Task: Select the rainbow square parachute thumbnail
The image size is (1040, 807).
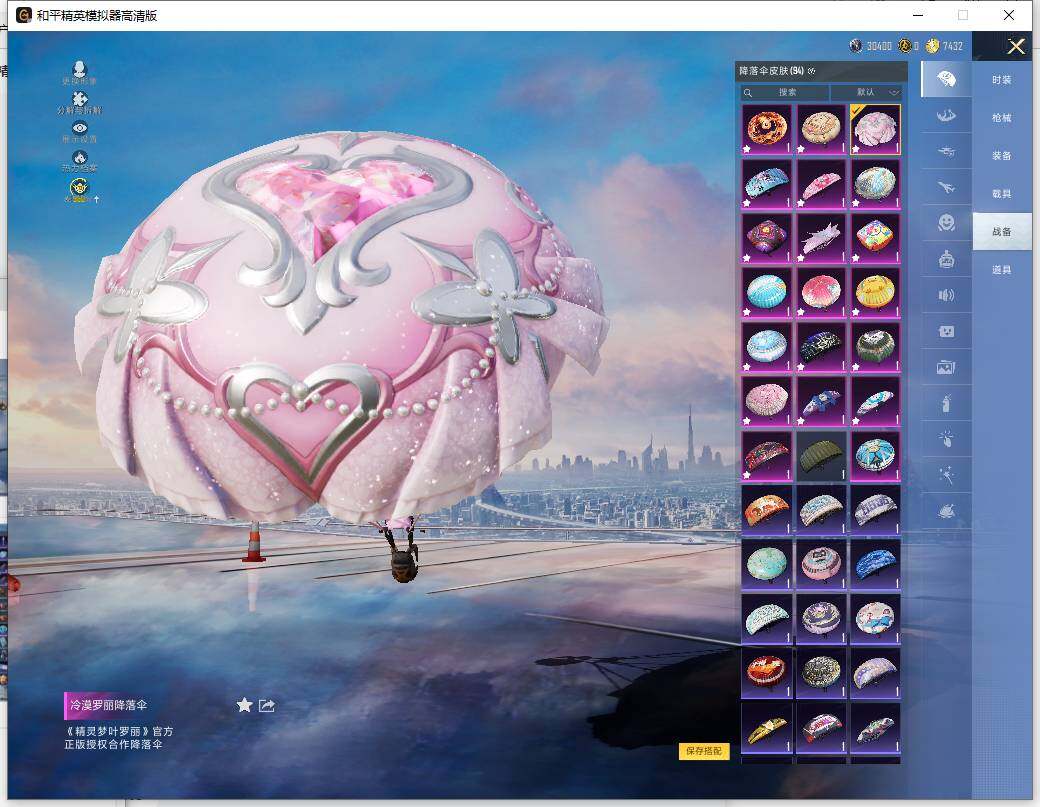Action: pyautogui.click(x=876, y=238)
